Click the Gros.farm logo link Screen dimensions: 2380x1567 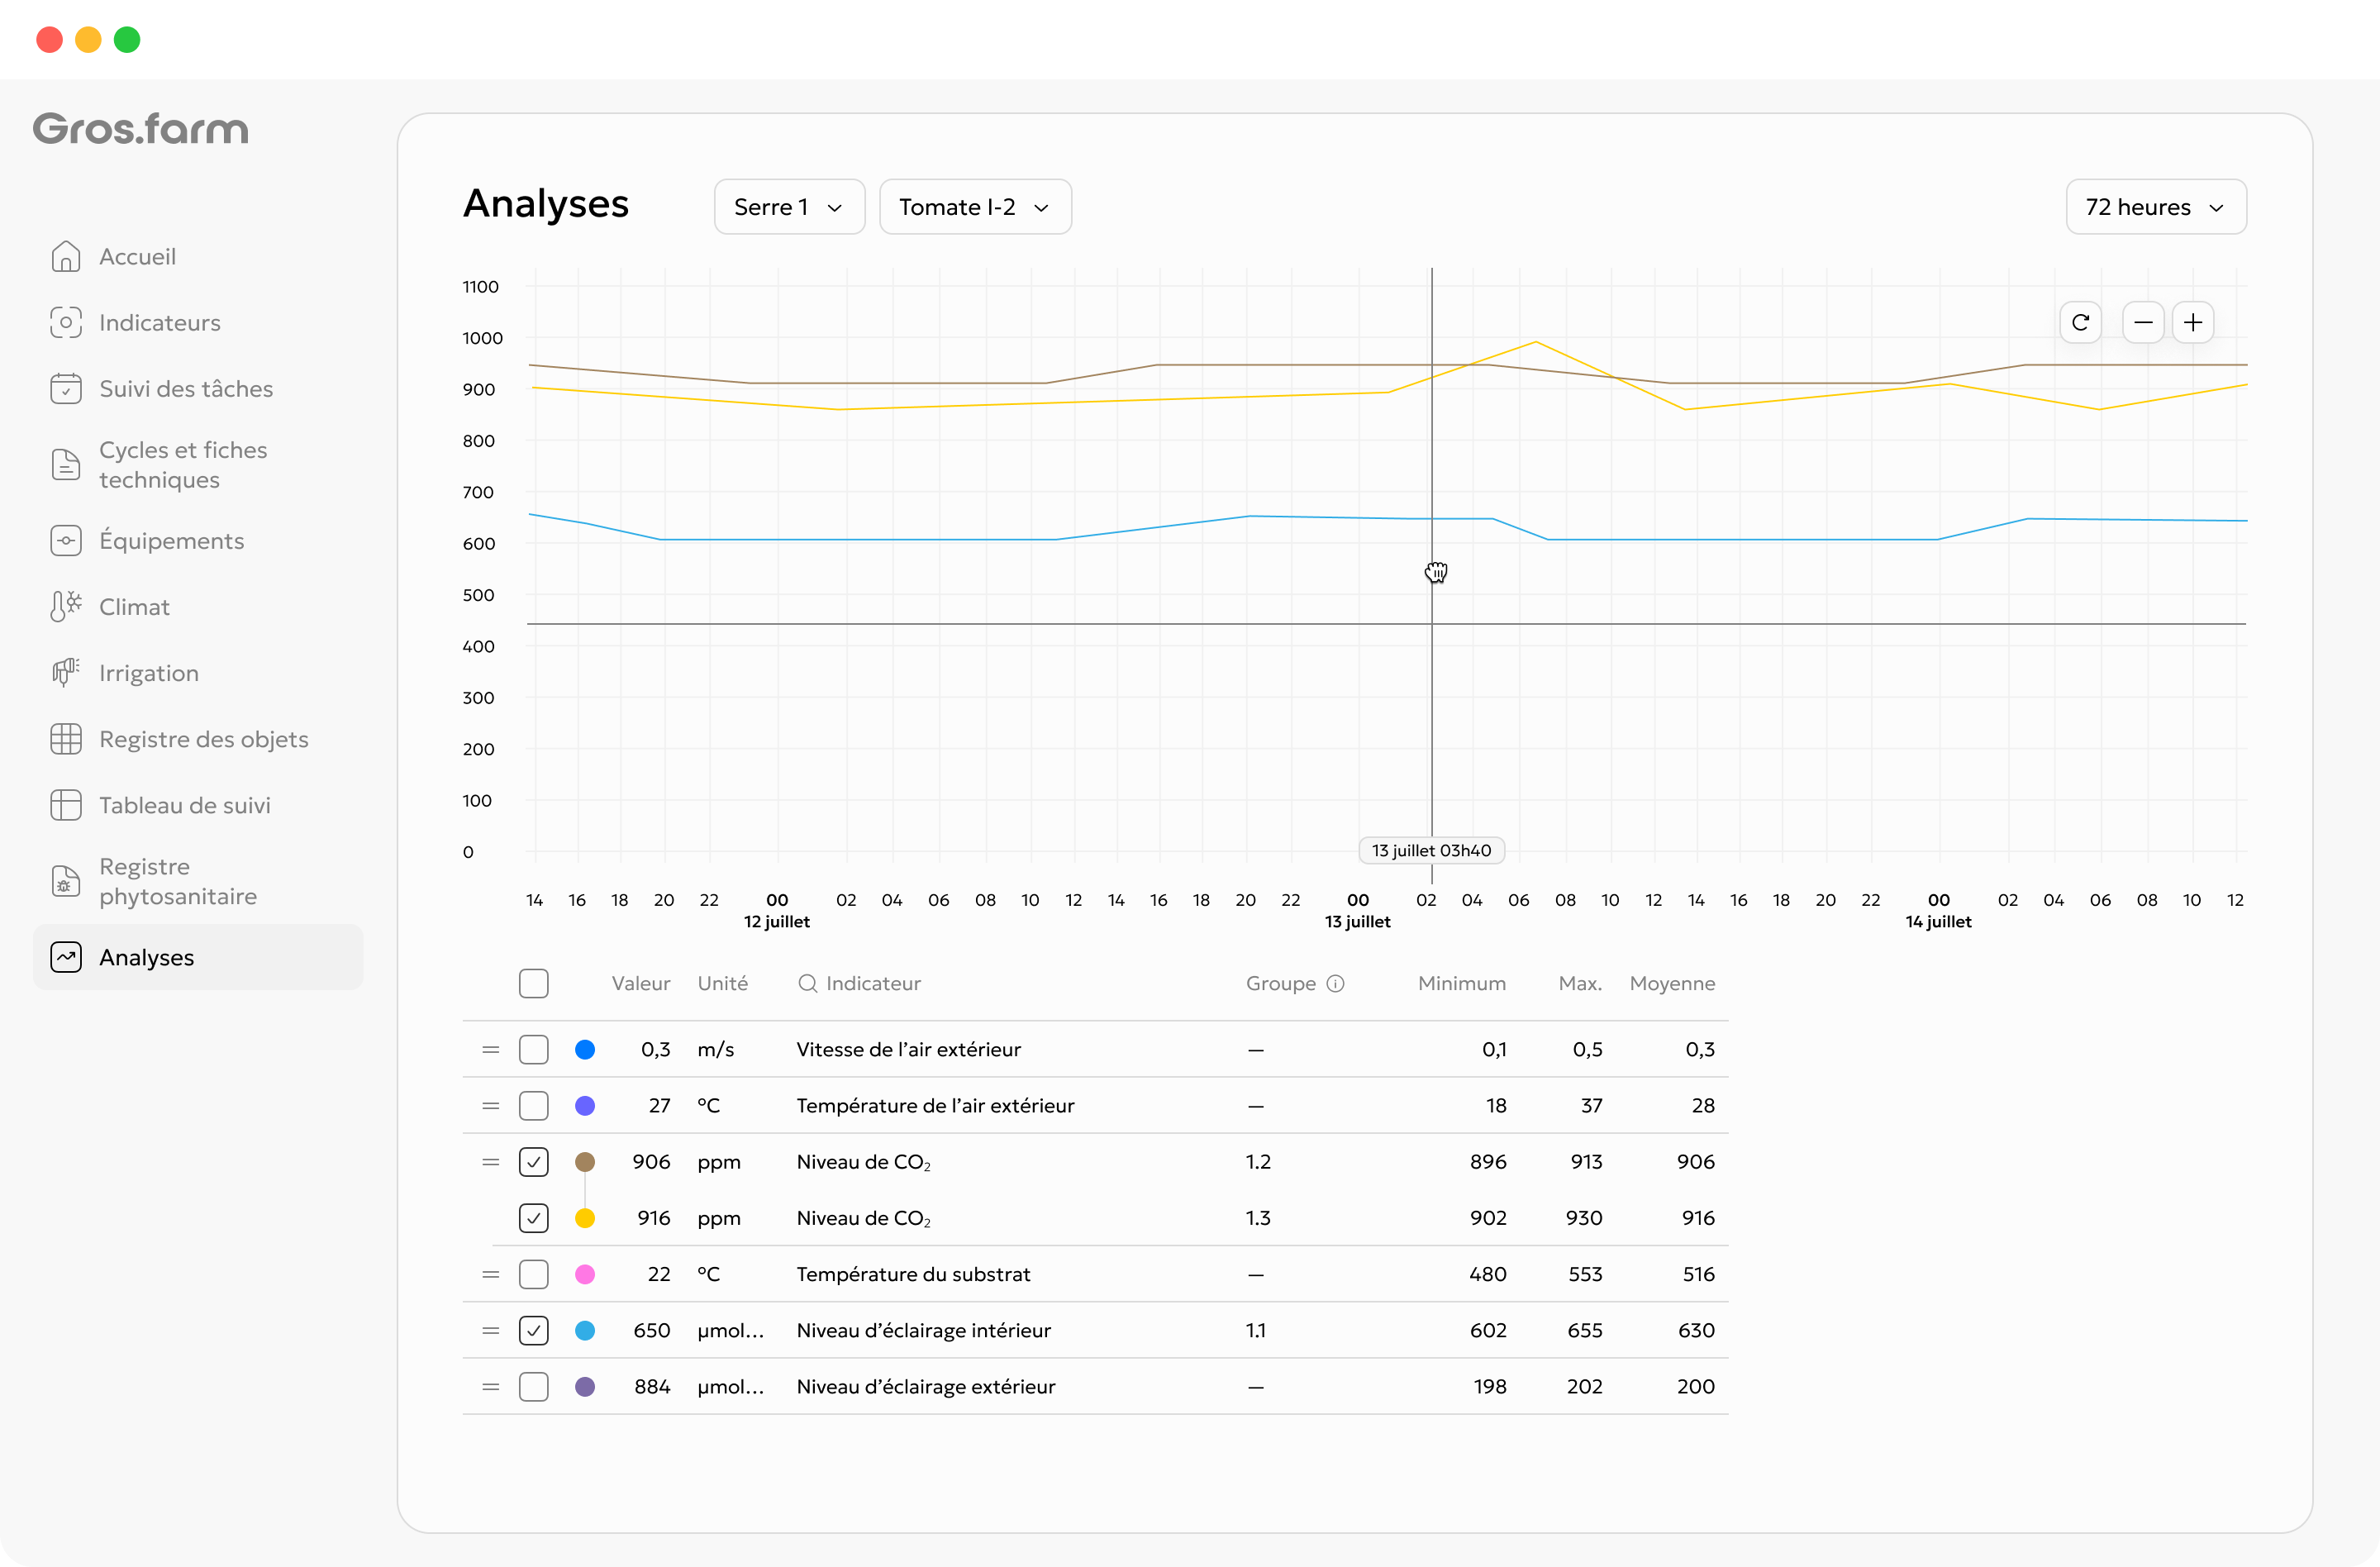pos(141,129)
